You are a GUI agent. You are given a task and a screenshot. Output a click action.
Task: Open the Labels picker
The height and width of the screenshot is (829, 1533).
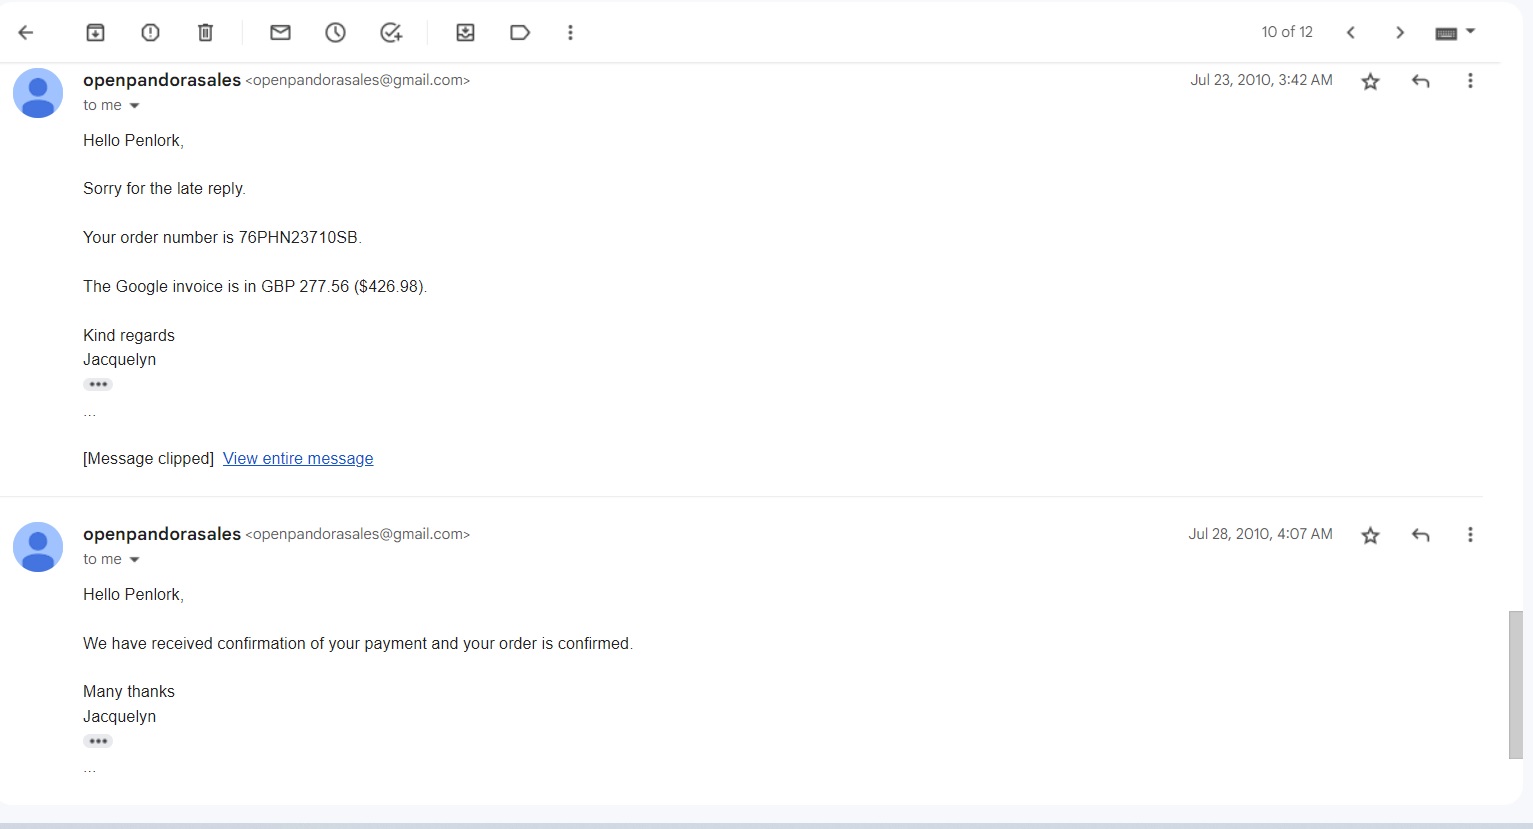tap(520, 33)
